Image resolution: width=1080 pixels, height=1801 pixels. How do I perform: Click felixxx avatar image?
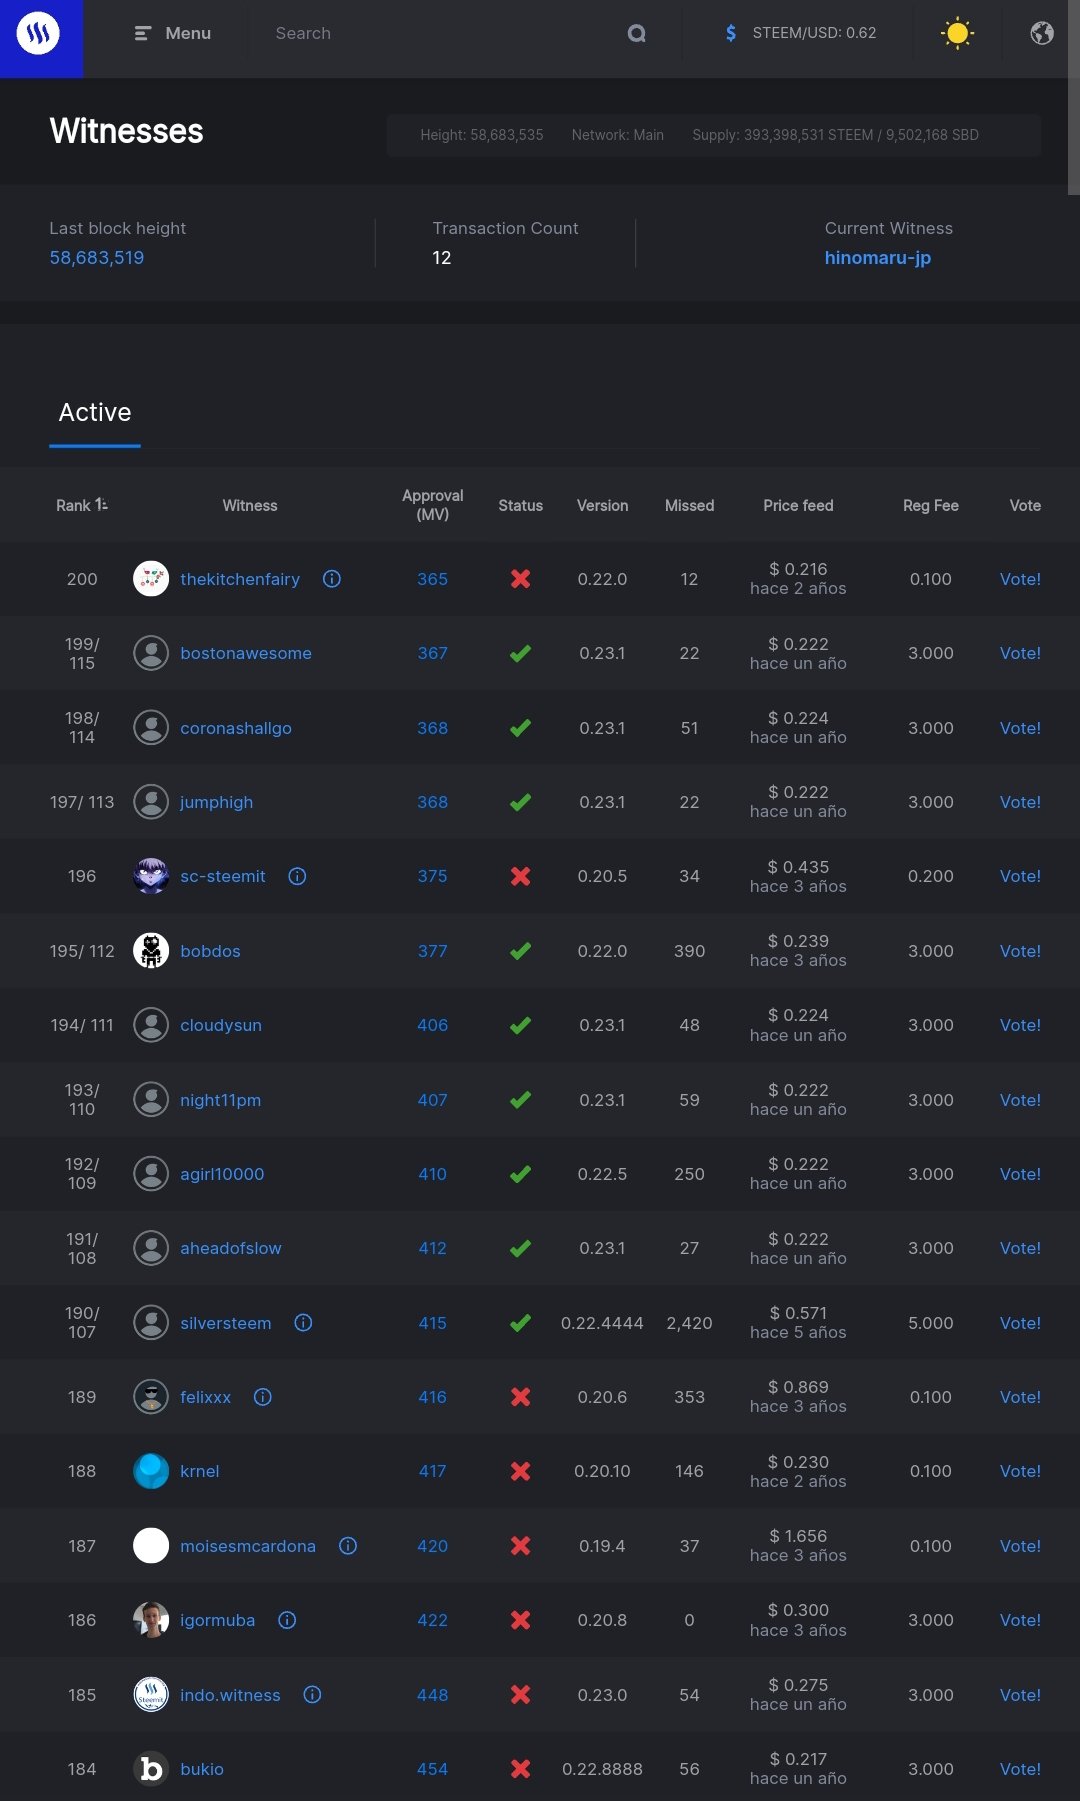(x=151, y=1397)
